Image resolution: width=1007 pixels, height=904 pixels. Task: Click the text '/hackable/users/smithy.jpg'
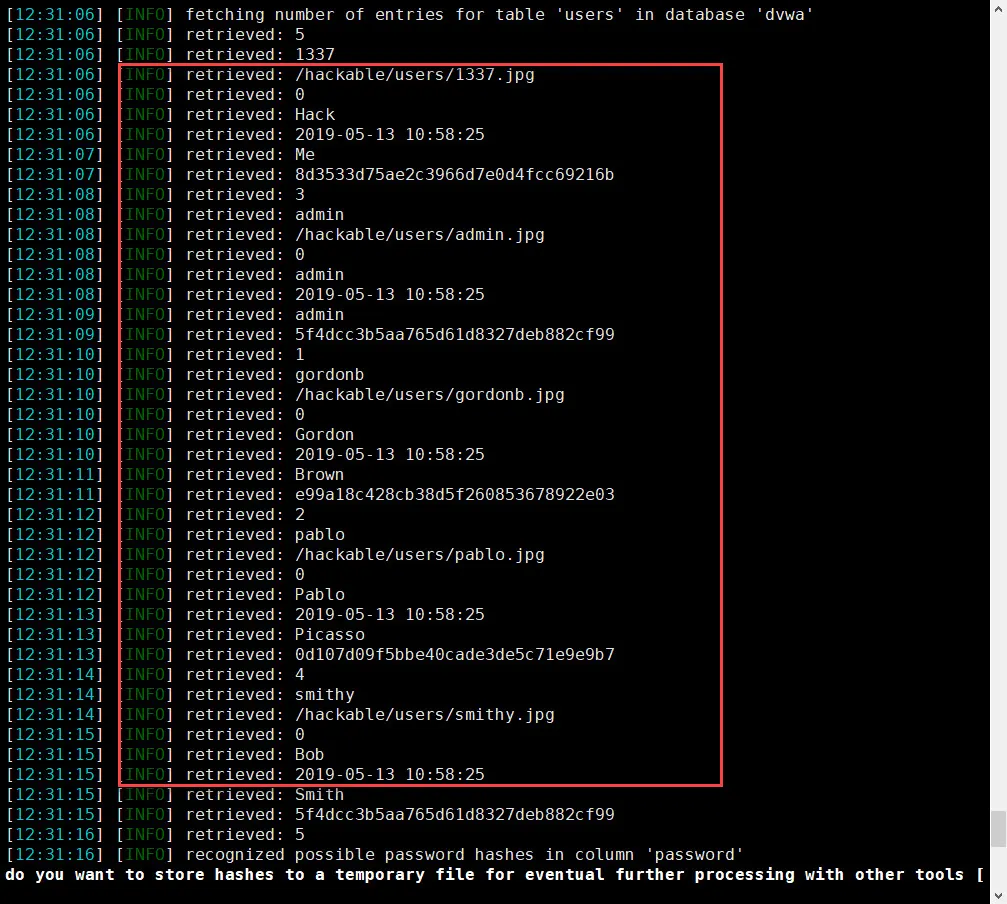425,714
